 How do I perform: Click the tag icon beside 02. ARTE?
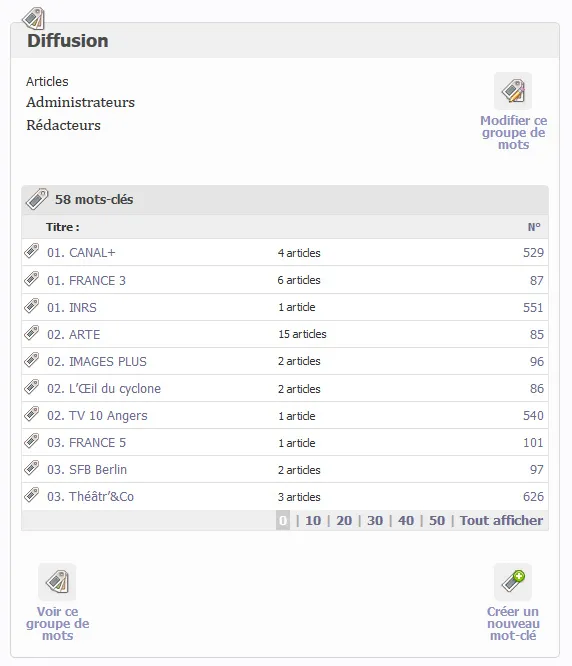pos(32,333)
